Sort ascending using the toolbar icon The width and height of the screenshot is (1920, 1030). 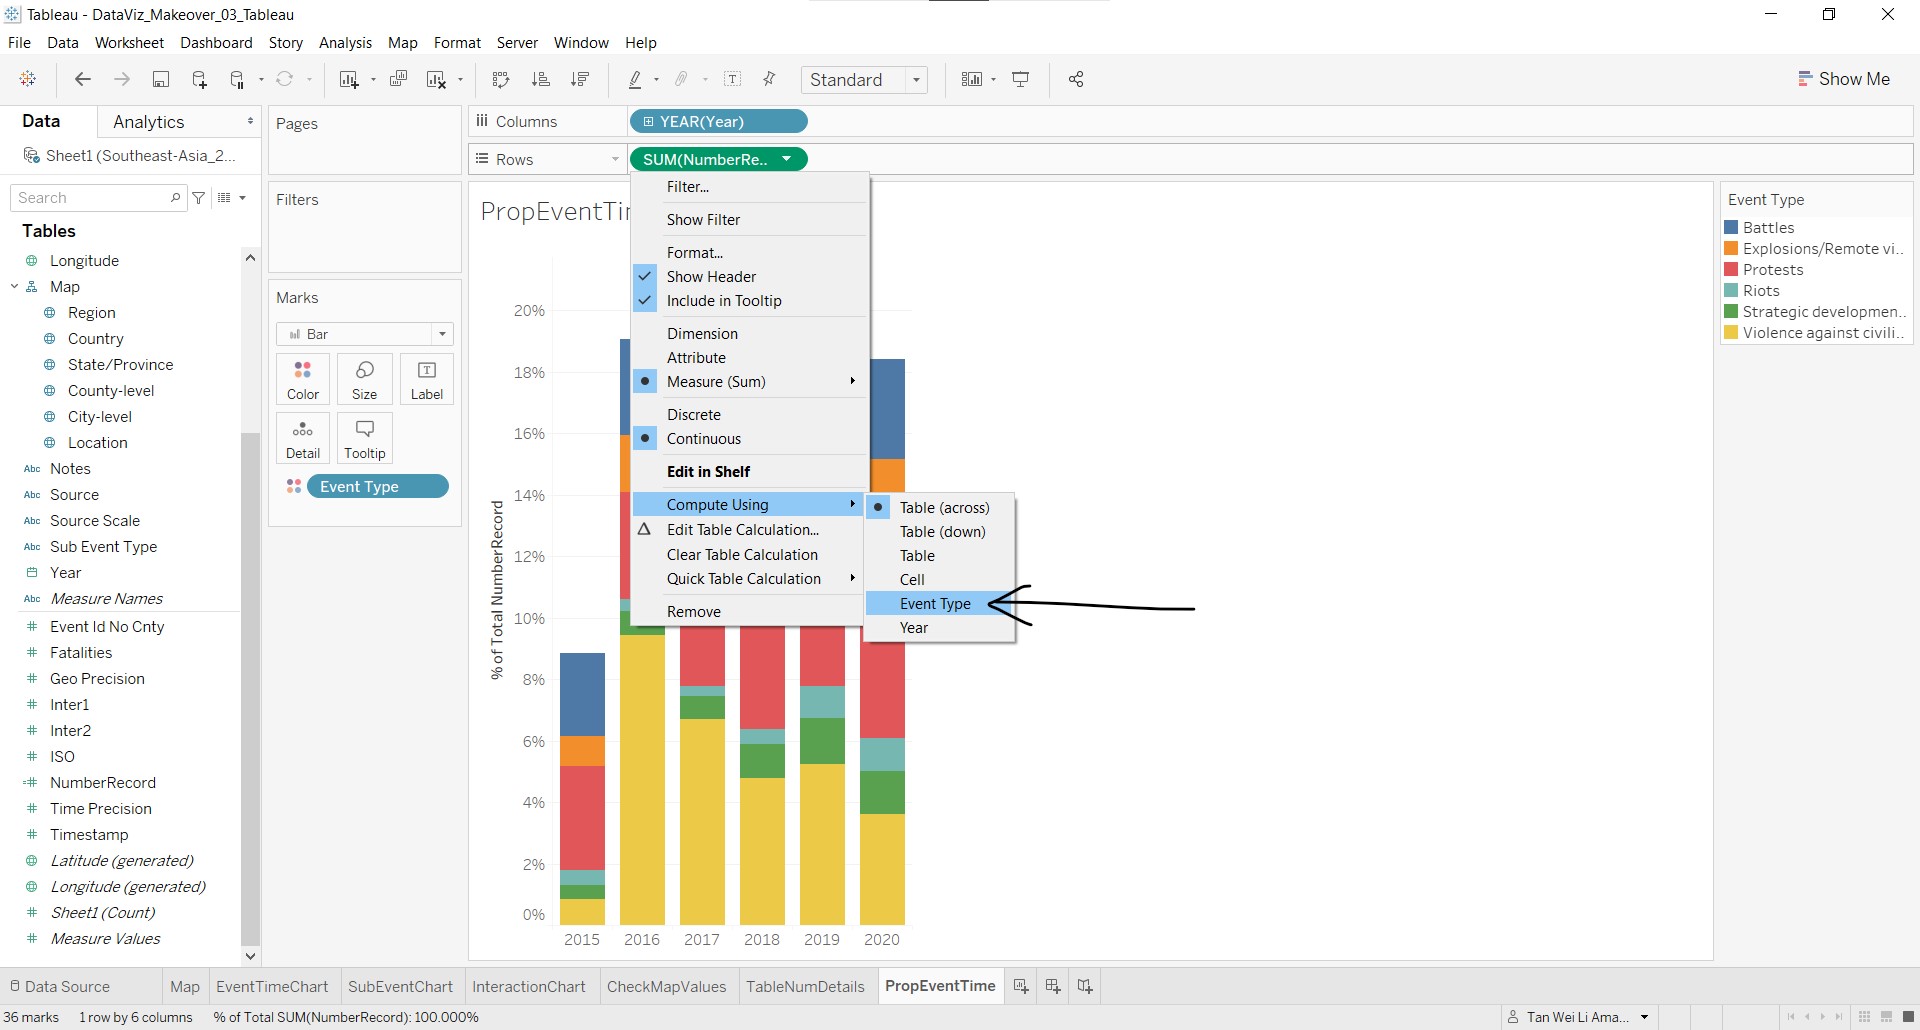541,80
